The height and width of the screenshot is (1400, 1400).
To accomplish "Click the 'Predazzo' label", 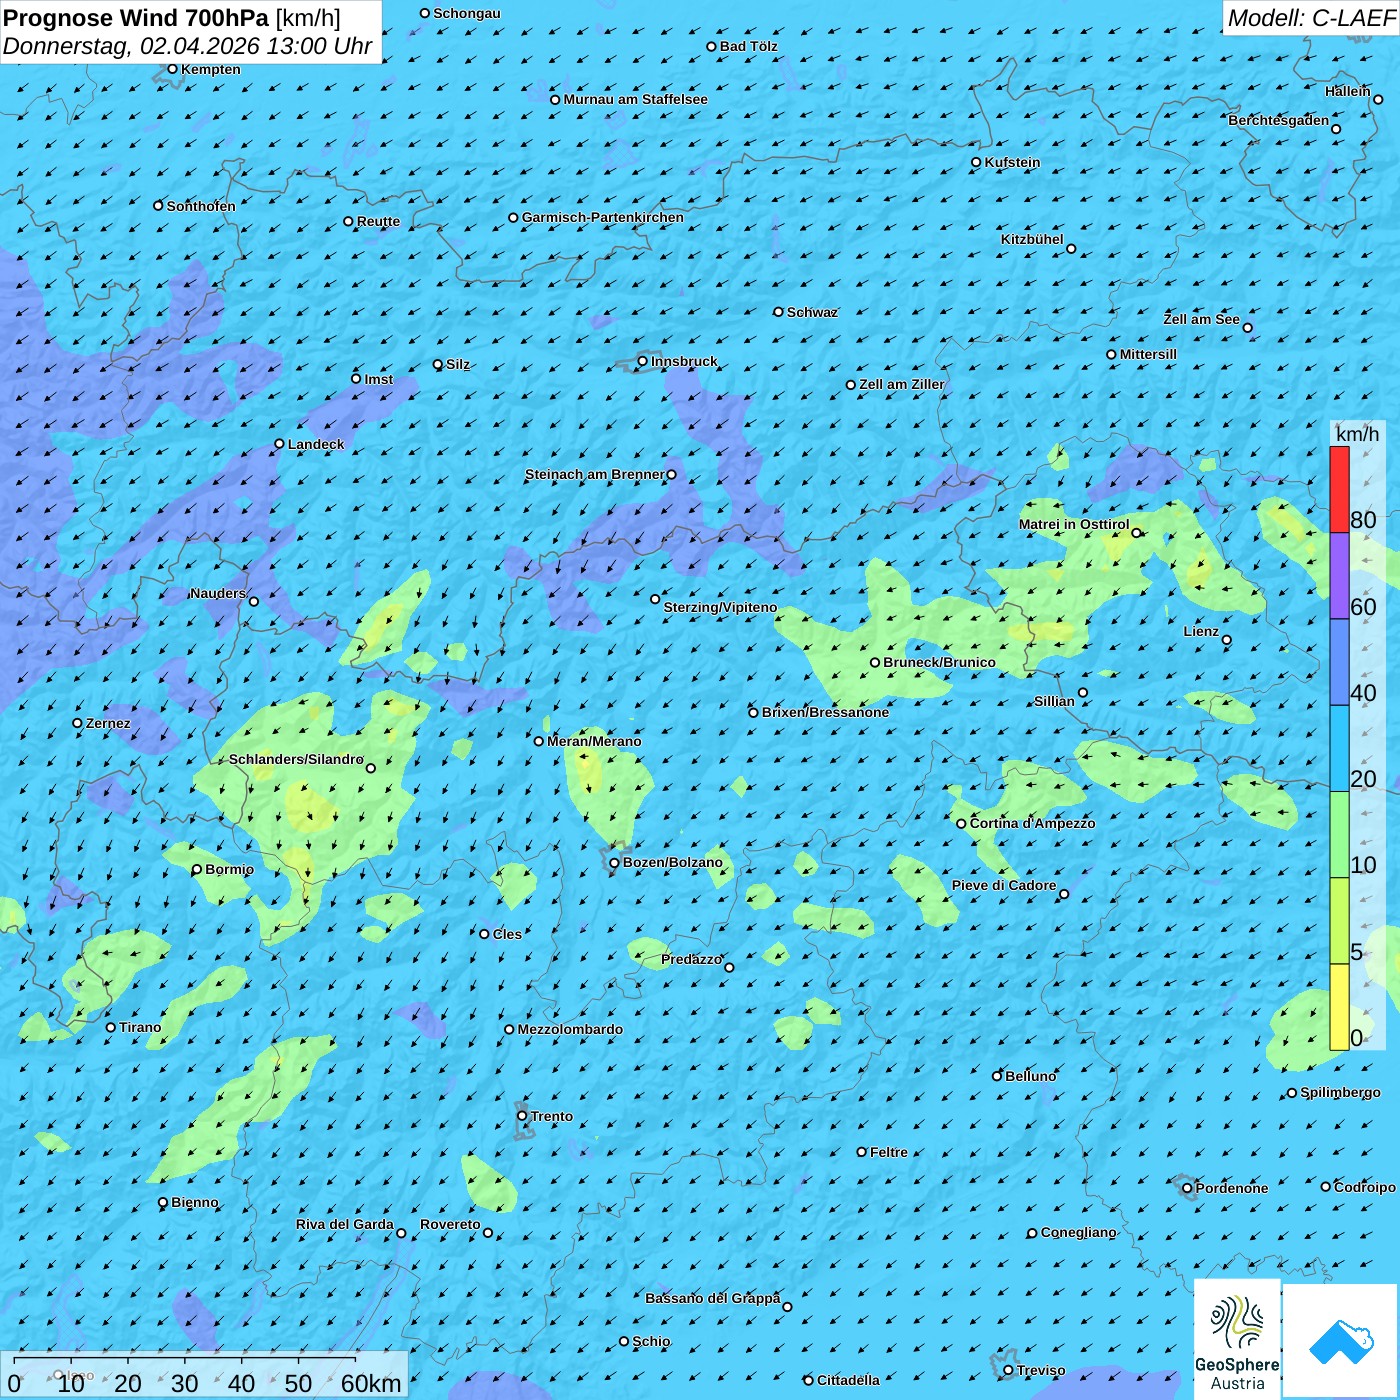I will point(691,959).
